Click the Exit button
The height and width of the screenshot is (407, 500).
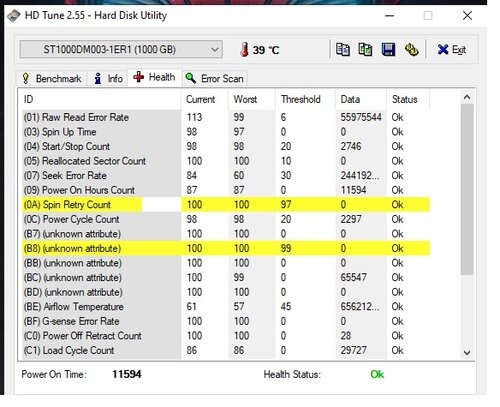[452, 50]
